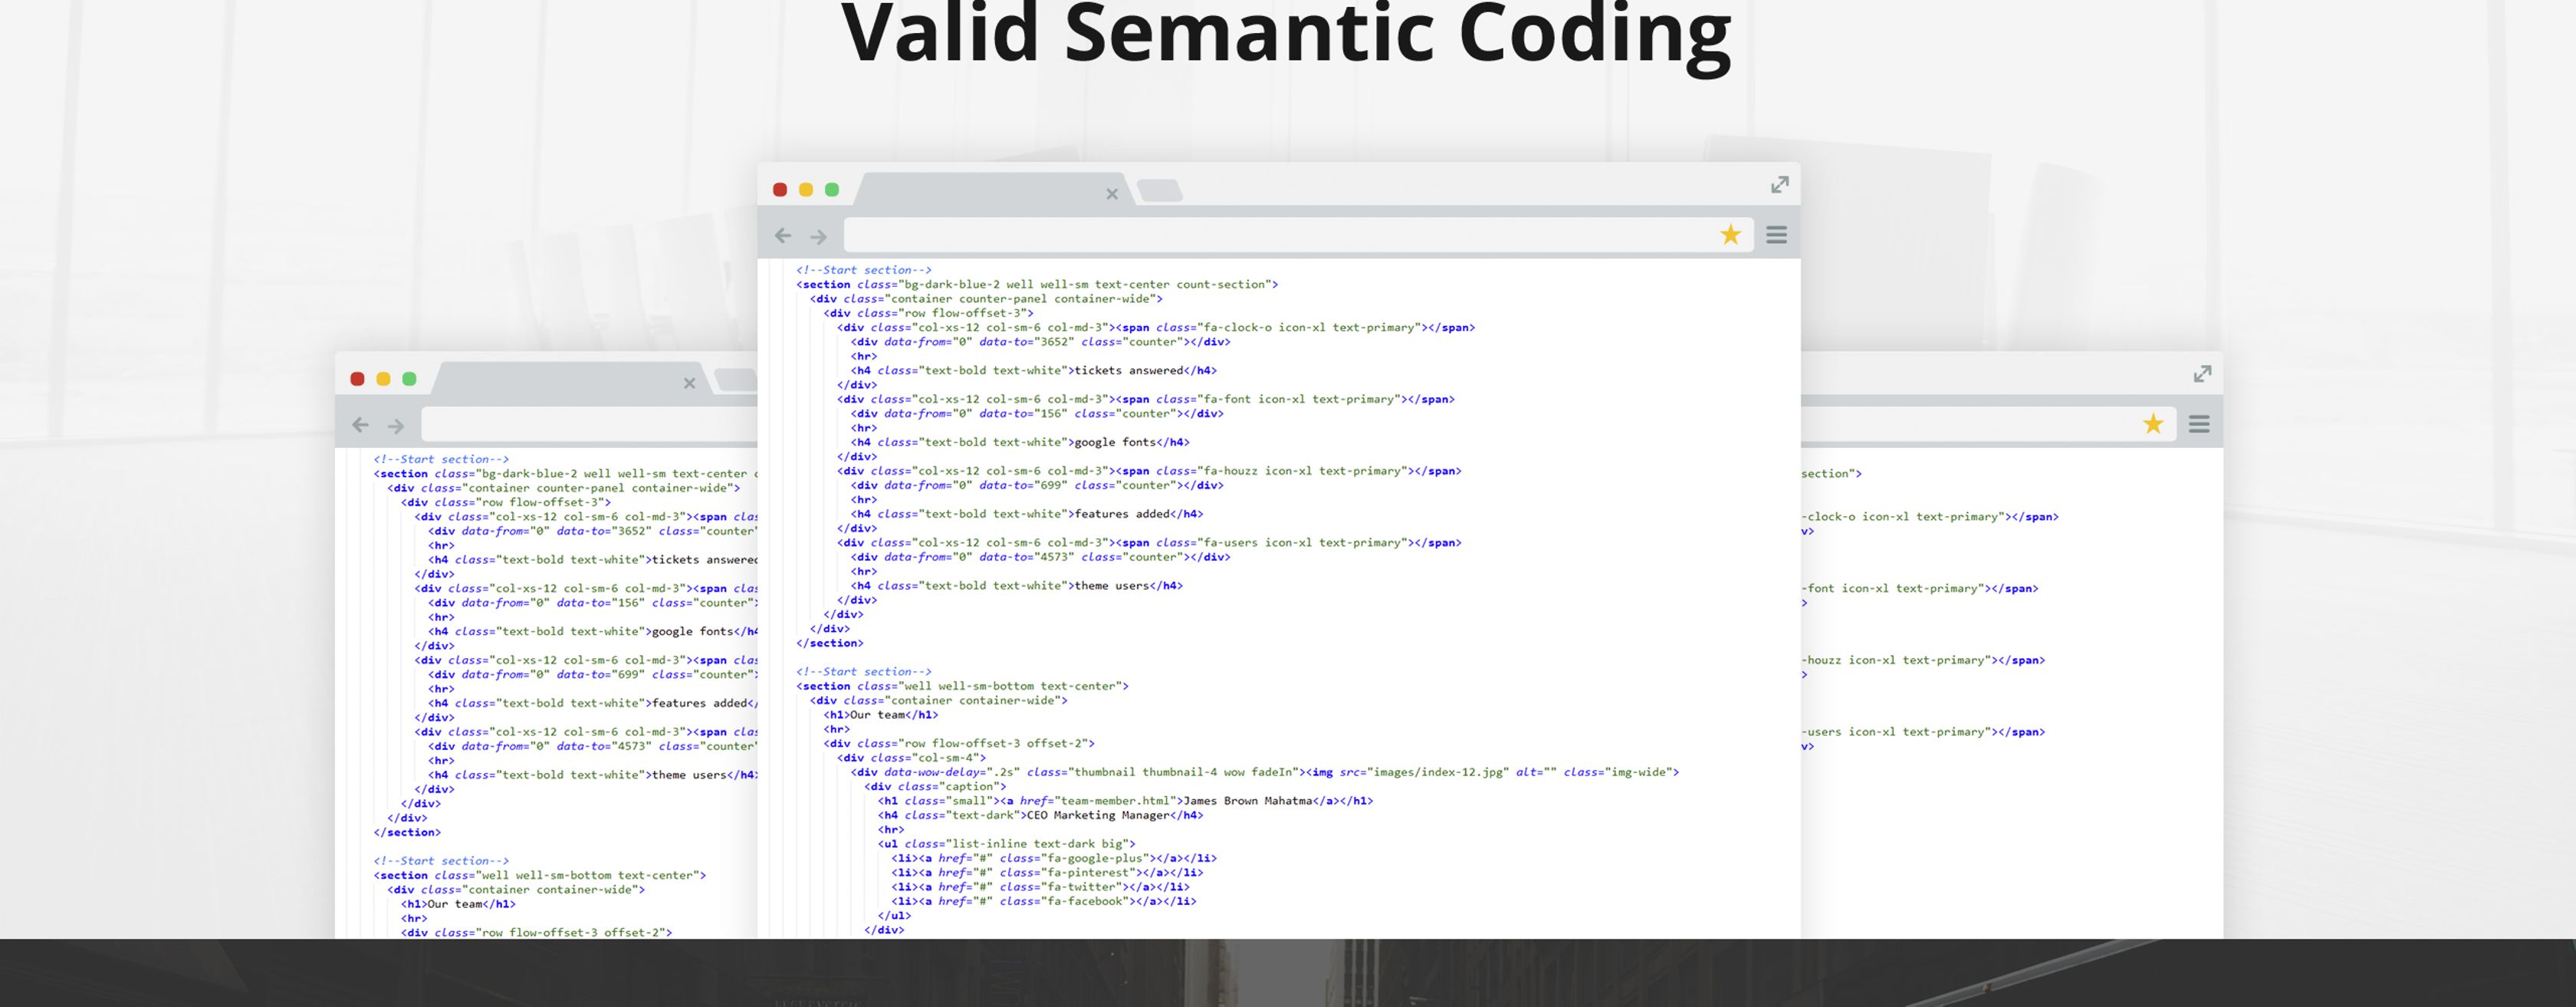The image size is (2576, 1007).
Task: Click data-to="3652" line in the left window
Action: [x=593, y=531]
